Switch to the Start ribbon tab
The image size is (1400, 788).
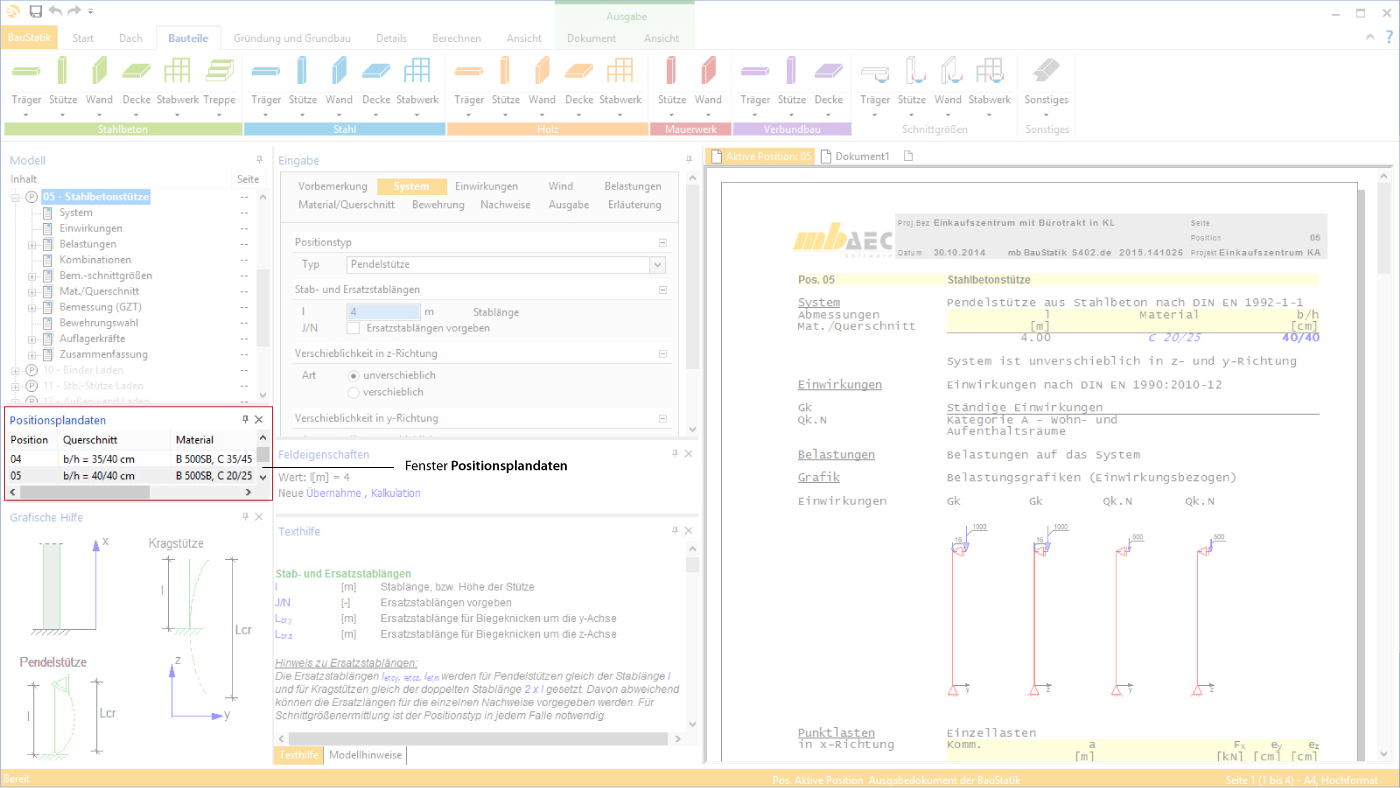[83, 38]
